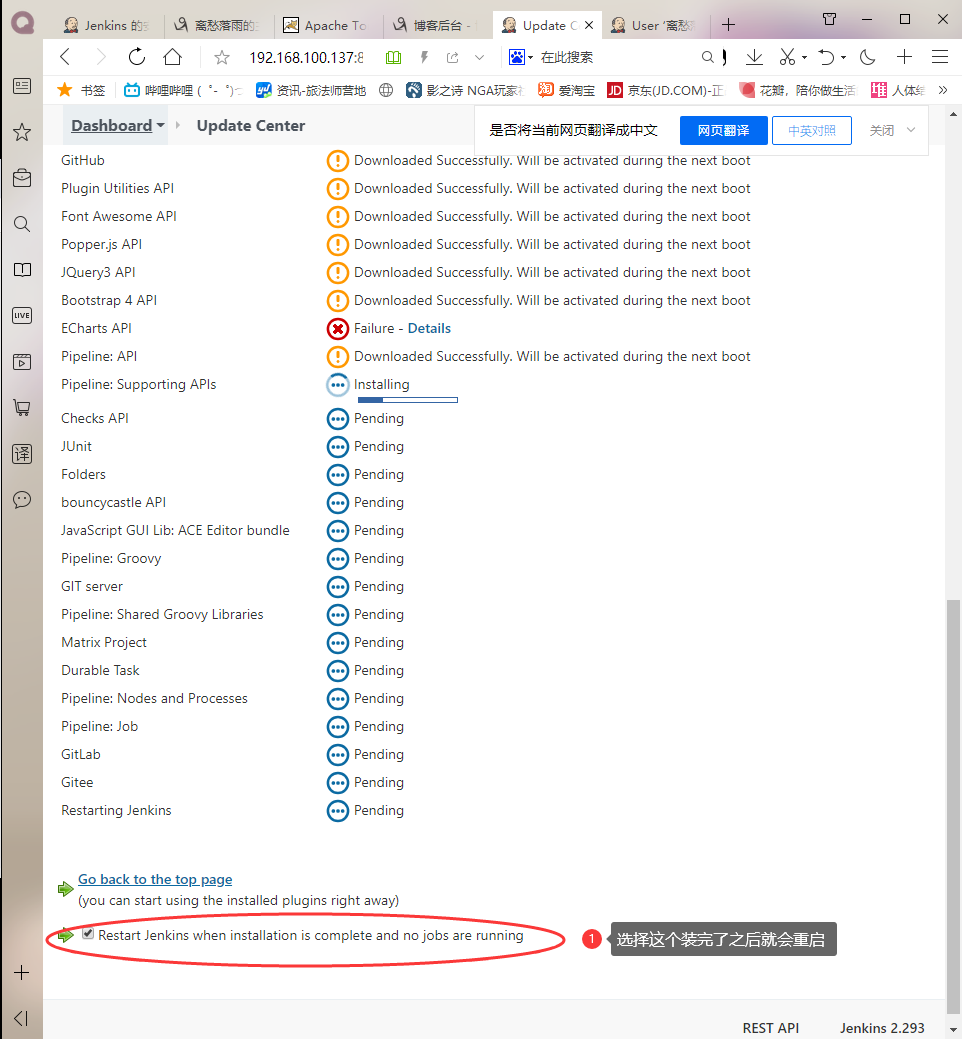
Task: Open the browser home page icon
Action: coord(172,57)
